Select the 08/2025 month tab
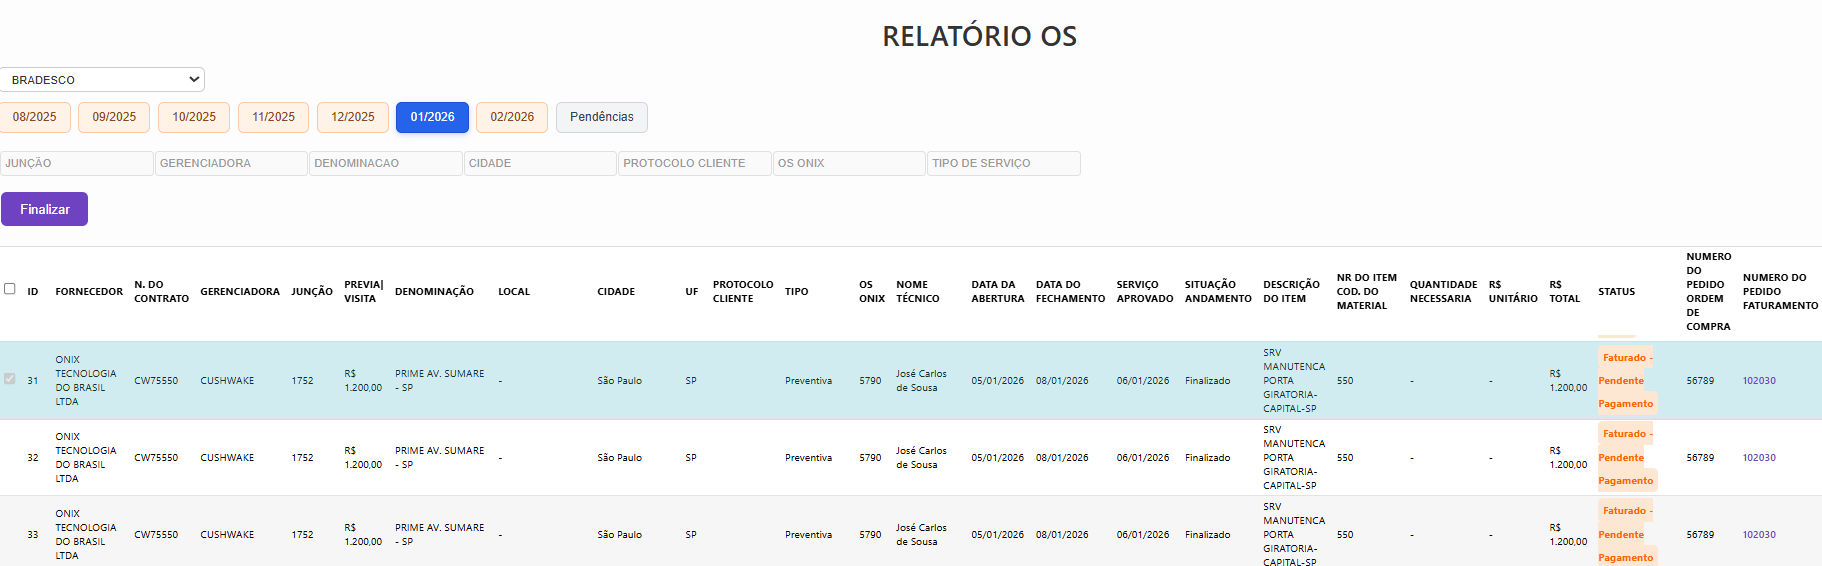 tap(35, 117)
